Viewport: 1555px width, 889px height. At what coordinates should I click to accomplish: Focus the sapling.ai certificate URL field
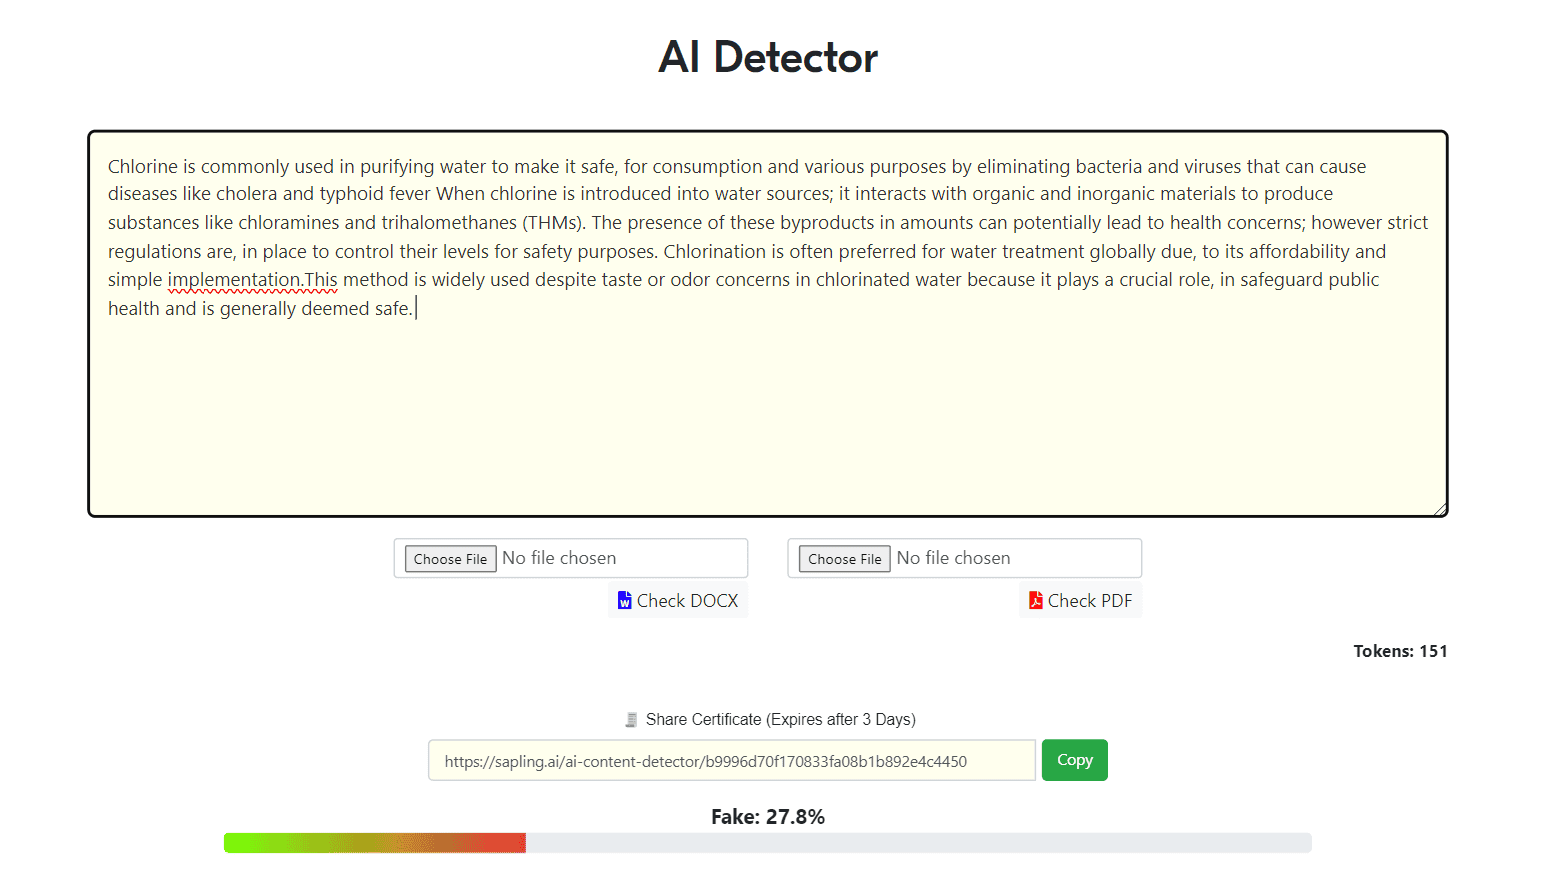(731, 761)
